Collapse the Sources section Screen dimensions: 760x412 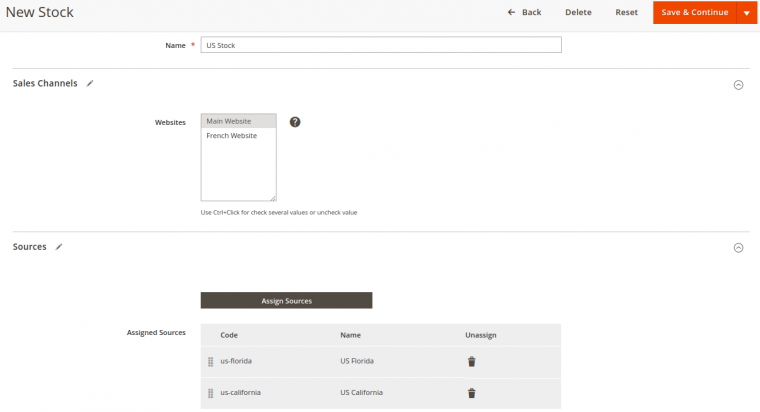coord(739,247)
